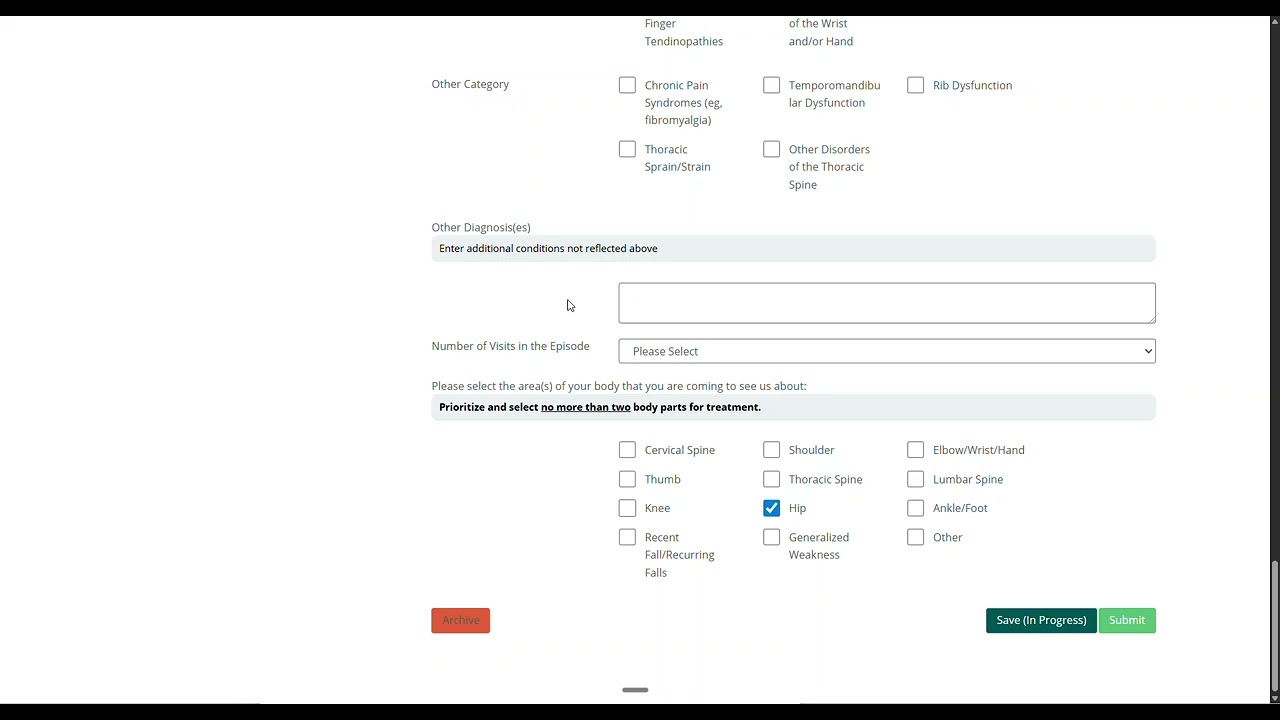Click the 'Prioritize and select no more than two' note
1280x720 pixels.
[600, 407]
